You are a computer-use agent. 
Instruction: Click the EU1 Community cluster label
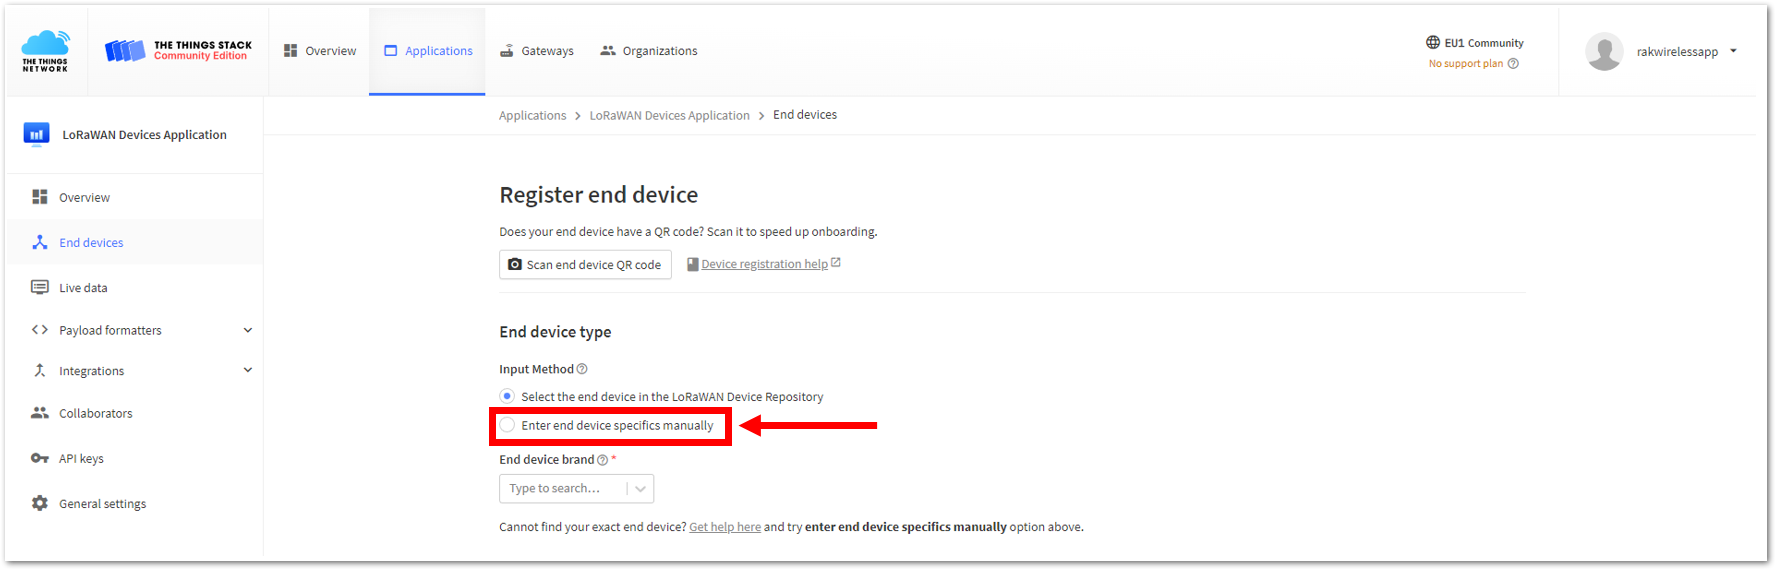1484,43
